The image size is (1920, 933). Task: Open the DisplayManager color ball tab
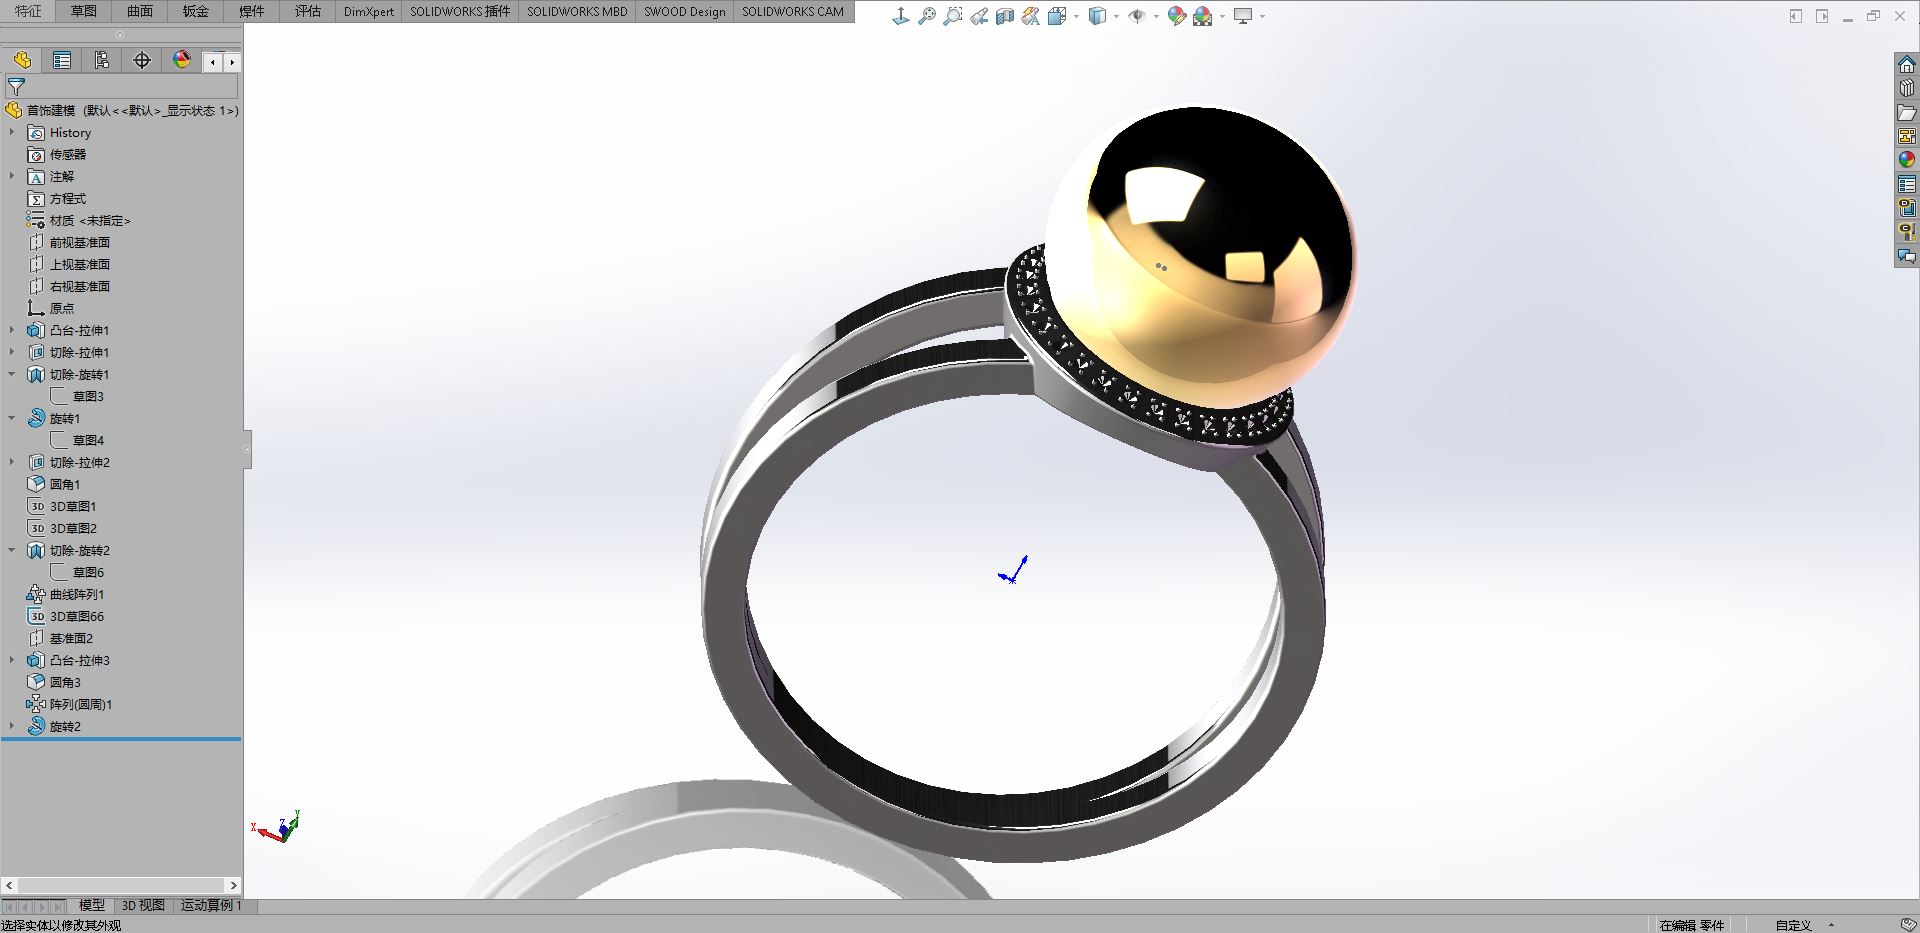click(x=182, y=60)
